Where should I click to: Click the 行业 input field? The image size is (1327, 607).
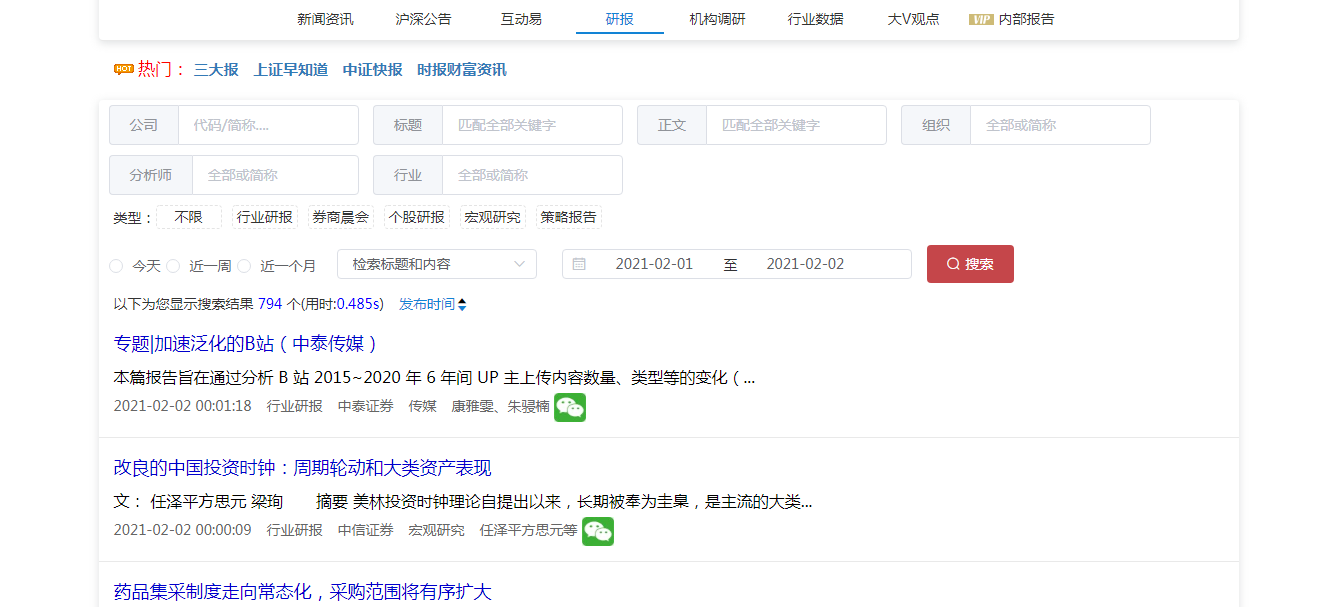532,175
